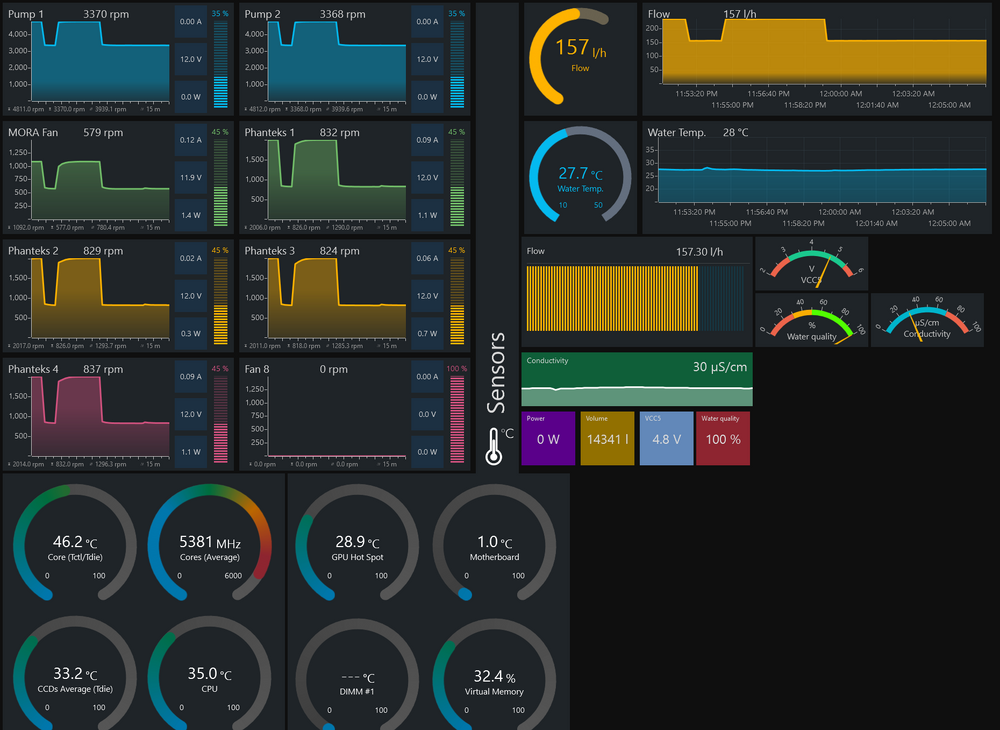Click the Core (Tctl/Tdie) temperature ring gauge
This screenshot has width=1000, height=730.
74,547
